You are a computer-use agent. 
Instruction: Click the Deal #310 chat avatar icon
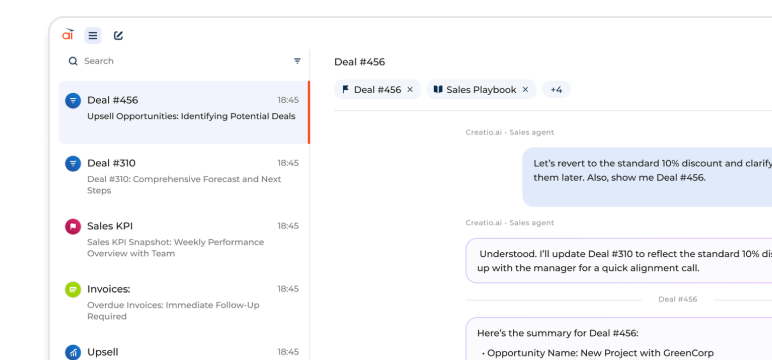73,164
